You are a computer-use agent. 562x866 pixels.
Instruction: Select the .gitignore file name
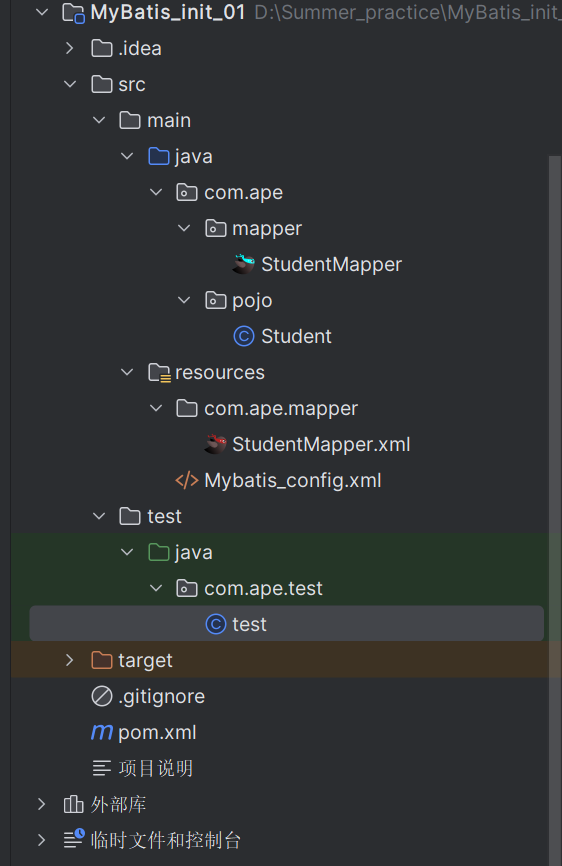click(161, 696)
